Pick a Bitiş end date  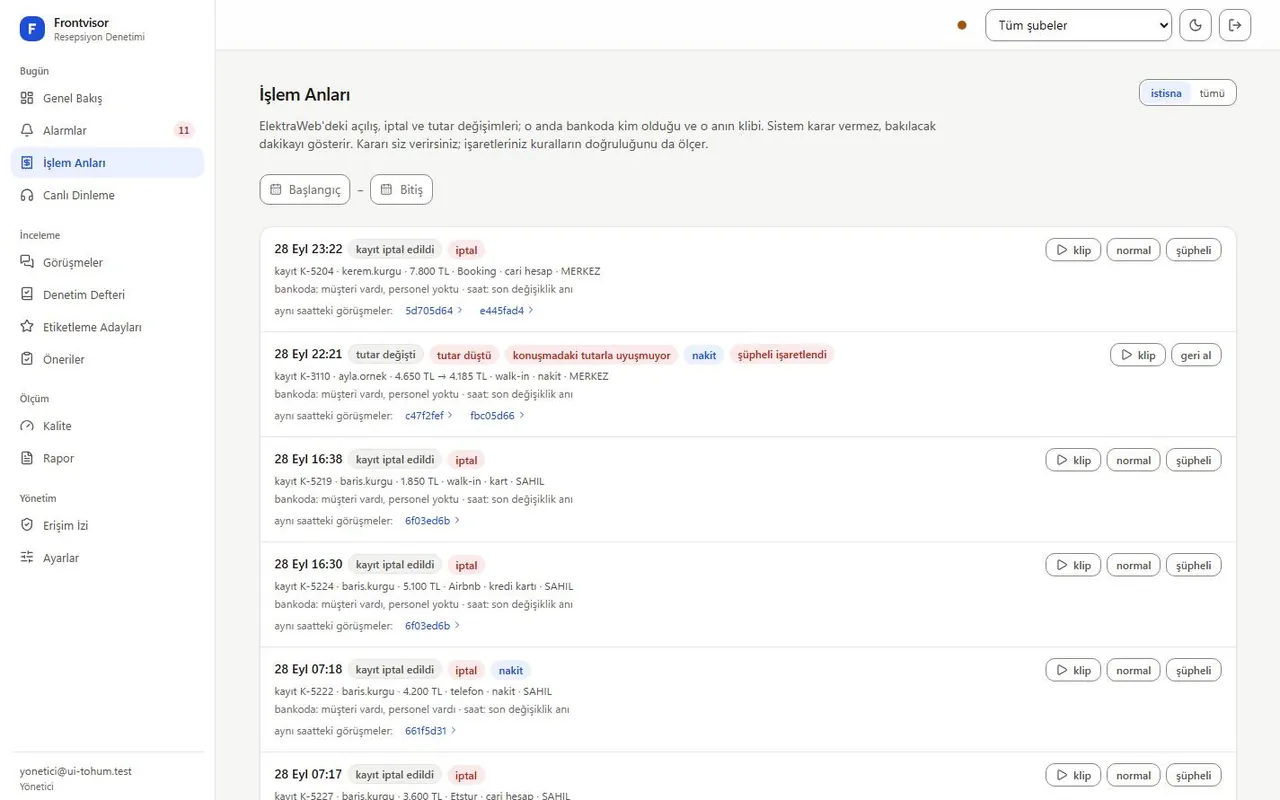pos(401,189)
